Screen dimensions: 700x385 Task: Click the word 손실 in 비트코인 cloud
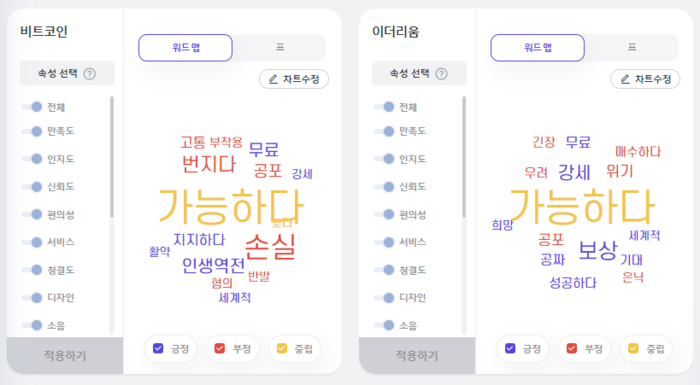[271, 247]
